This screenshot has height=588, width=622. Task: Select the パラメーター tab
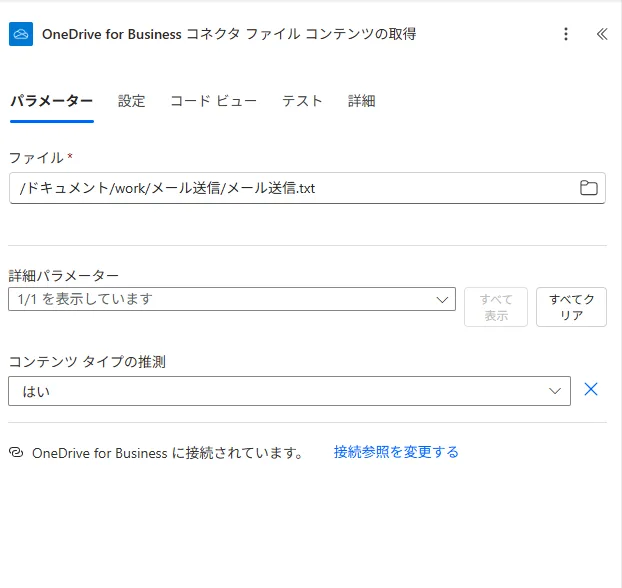click(52, 101)
